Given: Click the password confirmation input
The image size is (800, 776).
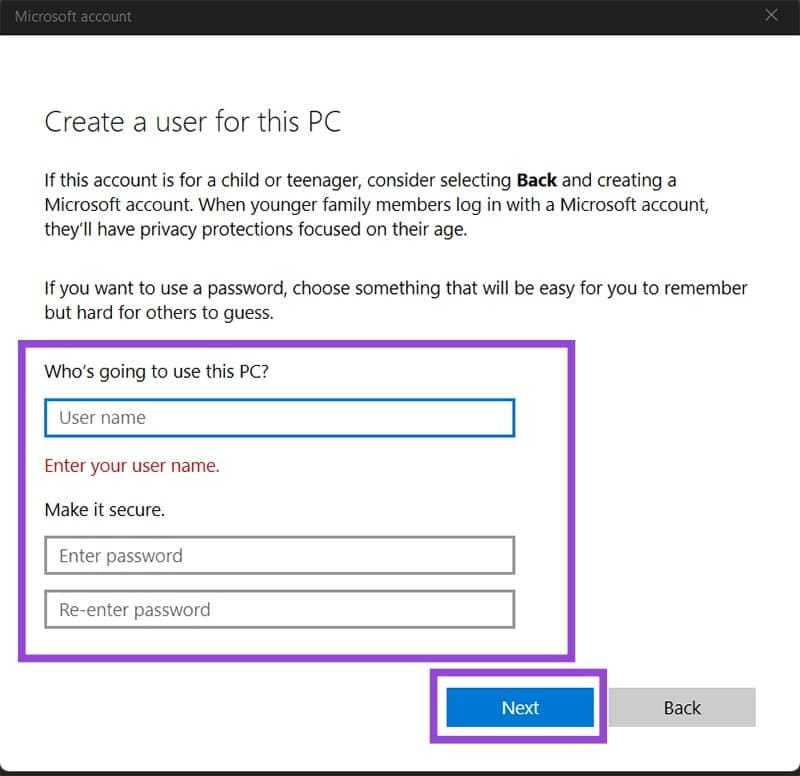Looking at the screenshot, I should point(278,609).
